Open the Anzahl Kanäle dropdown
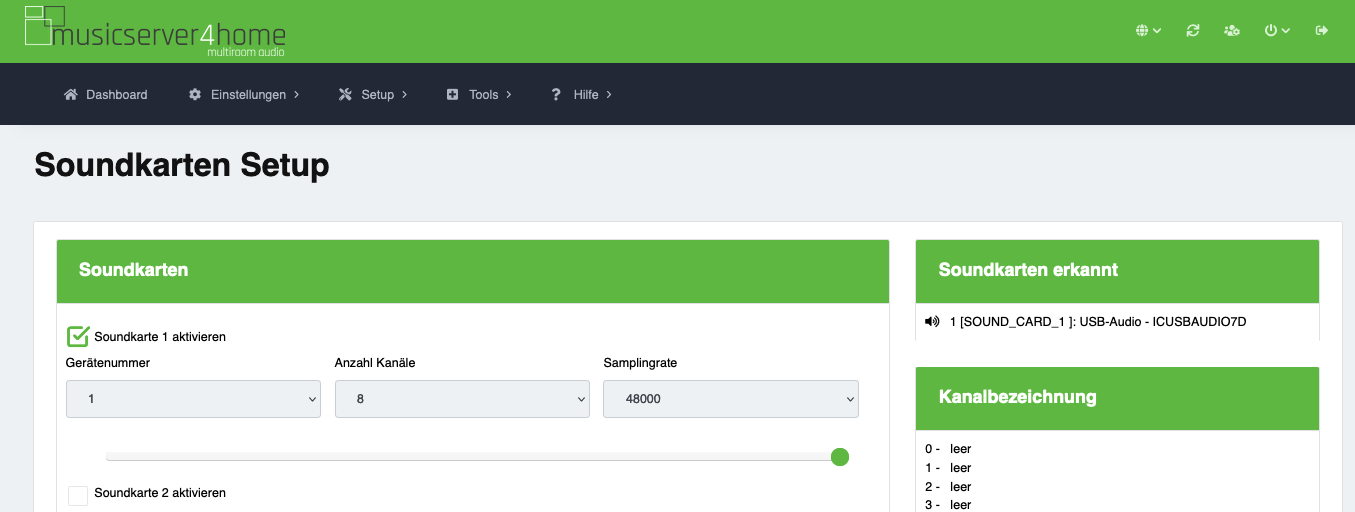This screenshot has height=512, width=1355. (462, 398)
